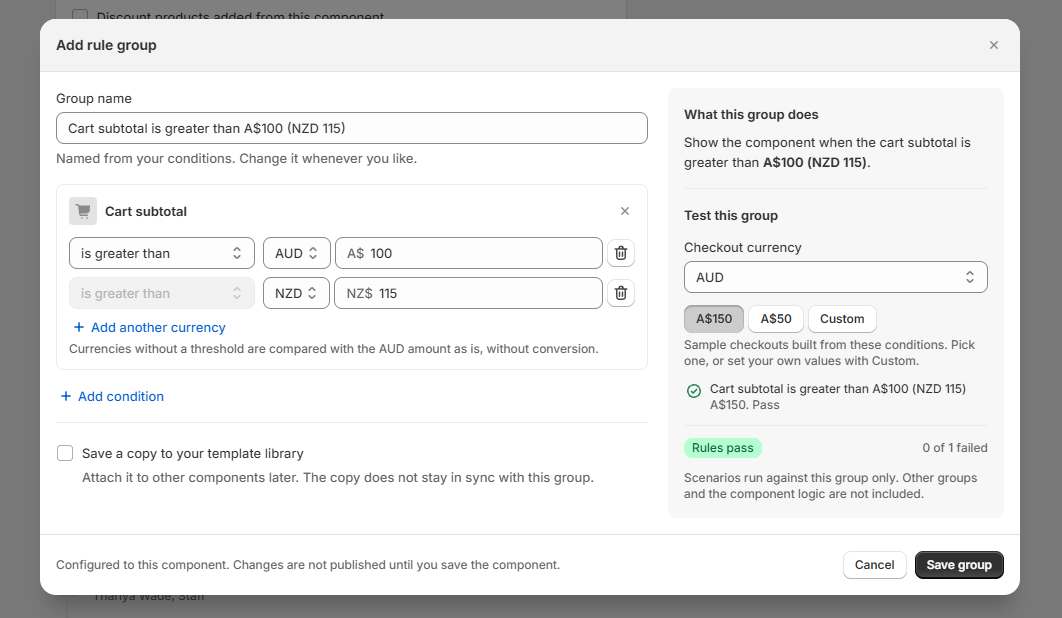Click the 'What this group does' heading

click(751, 115)
